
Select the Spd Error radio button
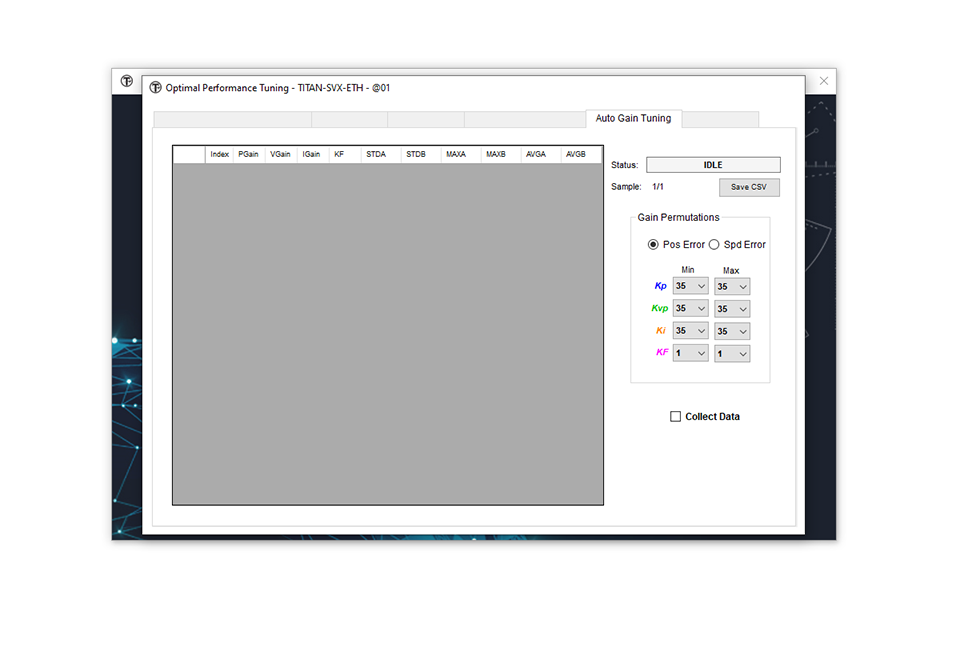tap(714, 245)
